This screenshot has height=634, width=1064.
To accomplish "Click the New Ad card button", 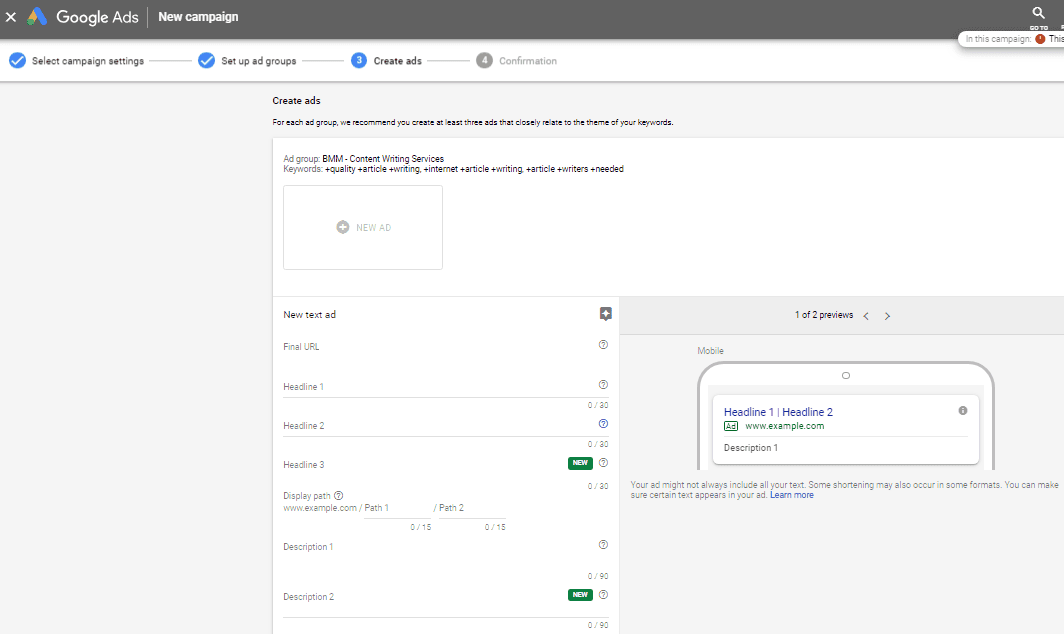I will point(363,227).
